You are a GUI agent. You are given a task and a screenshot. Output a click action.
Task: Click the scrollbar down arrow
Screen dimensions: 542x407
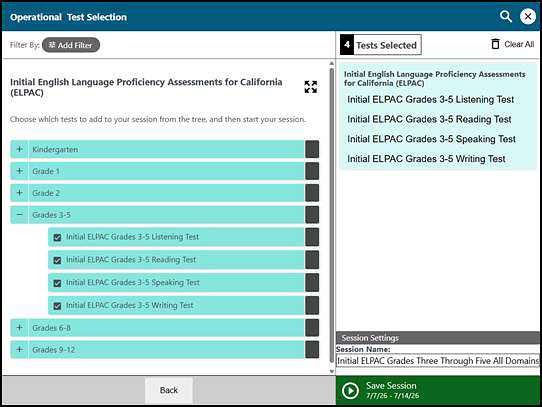tap(331, 371)
